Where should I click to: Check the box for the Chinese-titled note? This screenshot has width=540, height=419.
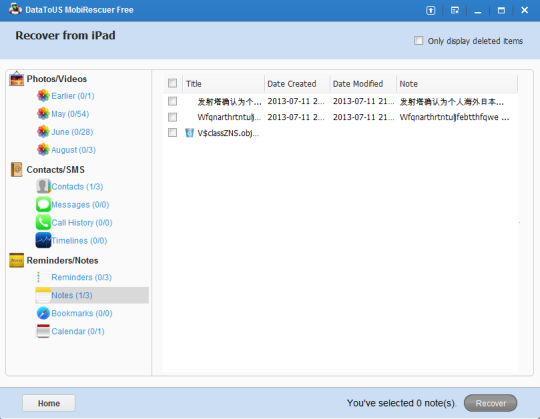[173, 101]
